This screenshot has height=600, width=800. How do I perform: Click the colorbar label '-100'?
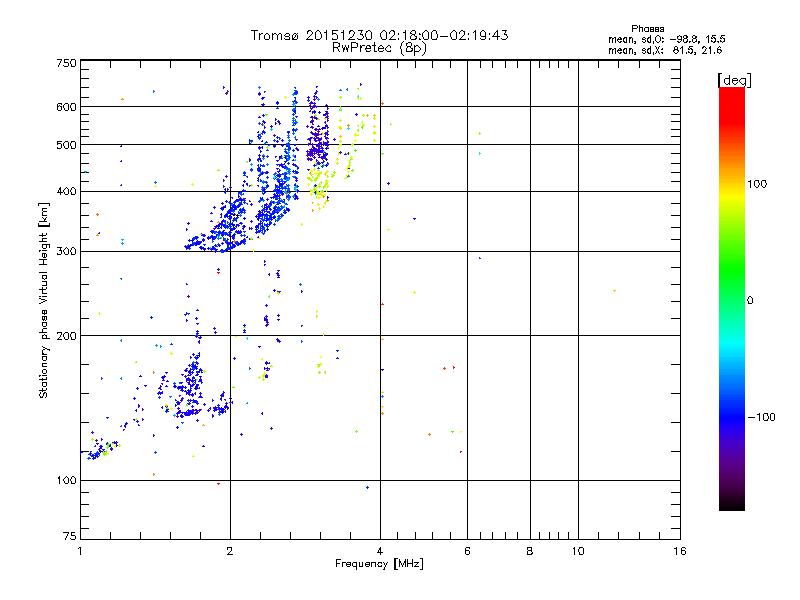tap(761, 417)
